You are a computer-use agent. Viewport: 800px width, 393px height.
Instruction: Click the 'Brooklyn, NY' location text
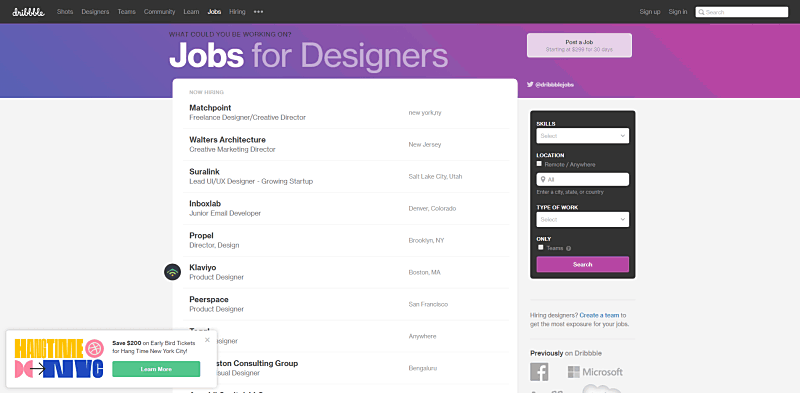tap(427, 240)
